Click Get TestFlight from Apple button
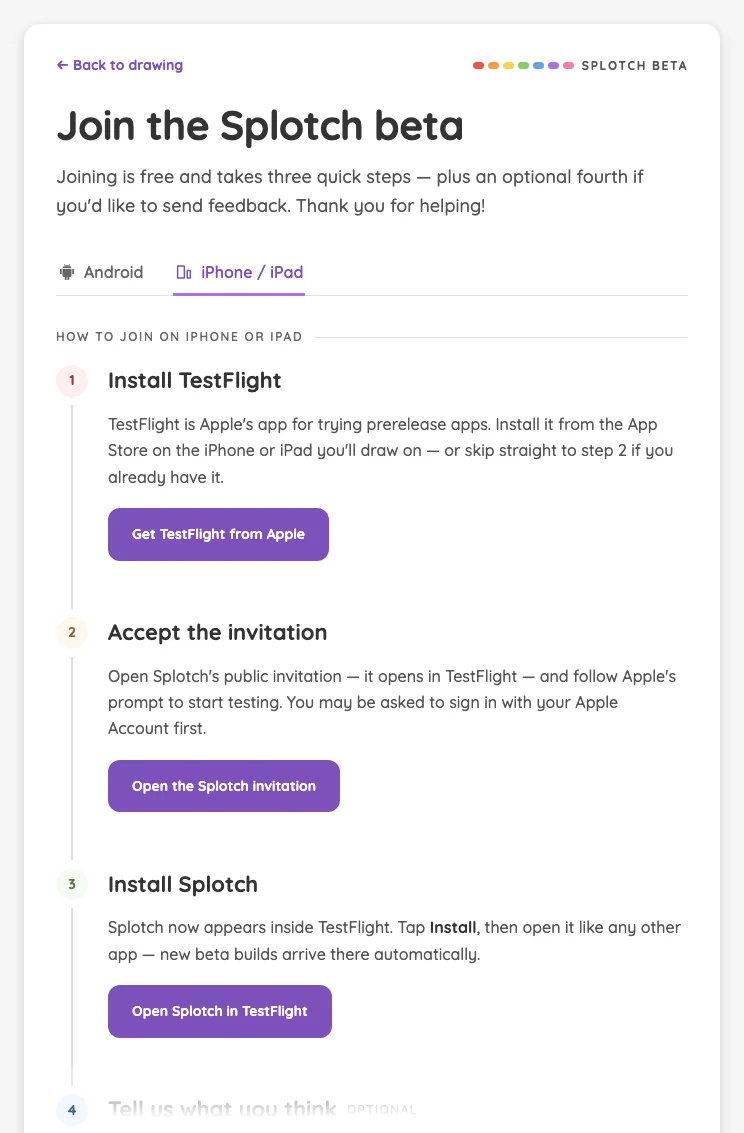This screenshot has width=744, height=1133. [218, 534]
